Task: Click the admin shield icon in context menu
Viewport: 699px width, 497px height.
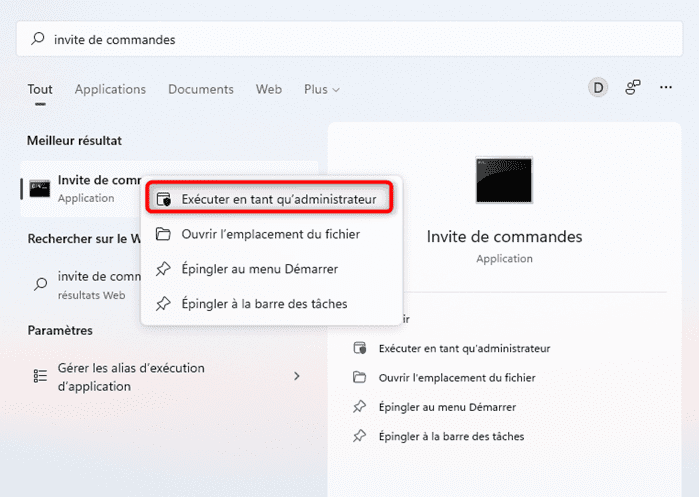Action: coord(164,199)
